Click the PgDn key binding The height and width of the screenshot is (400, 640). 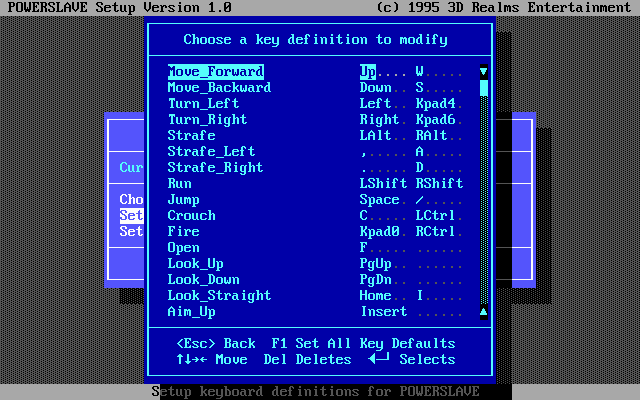(x=376, y=280)
